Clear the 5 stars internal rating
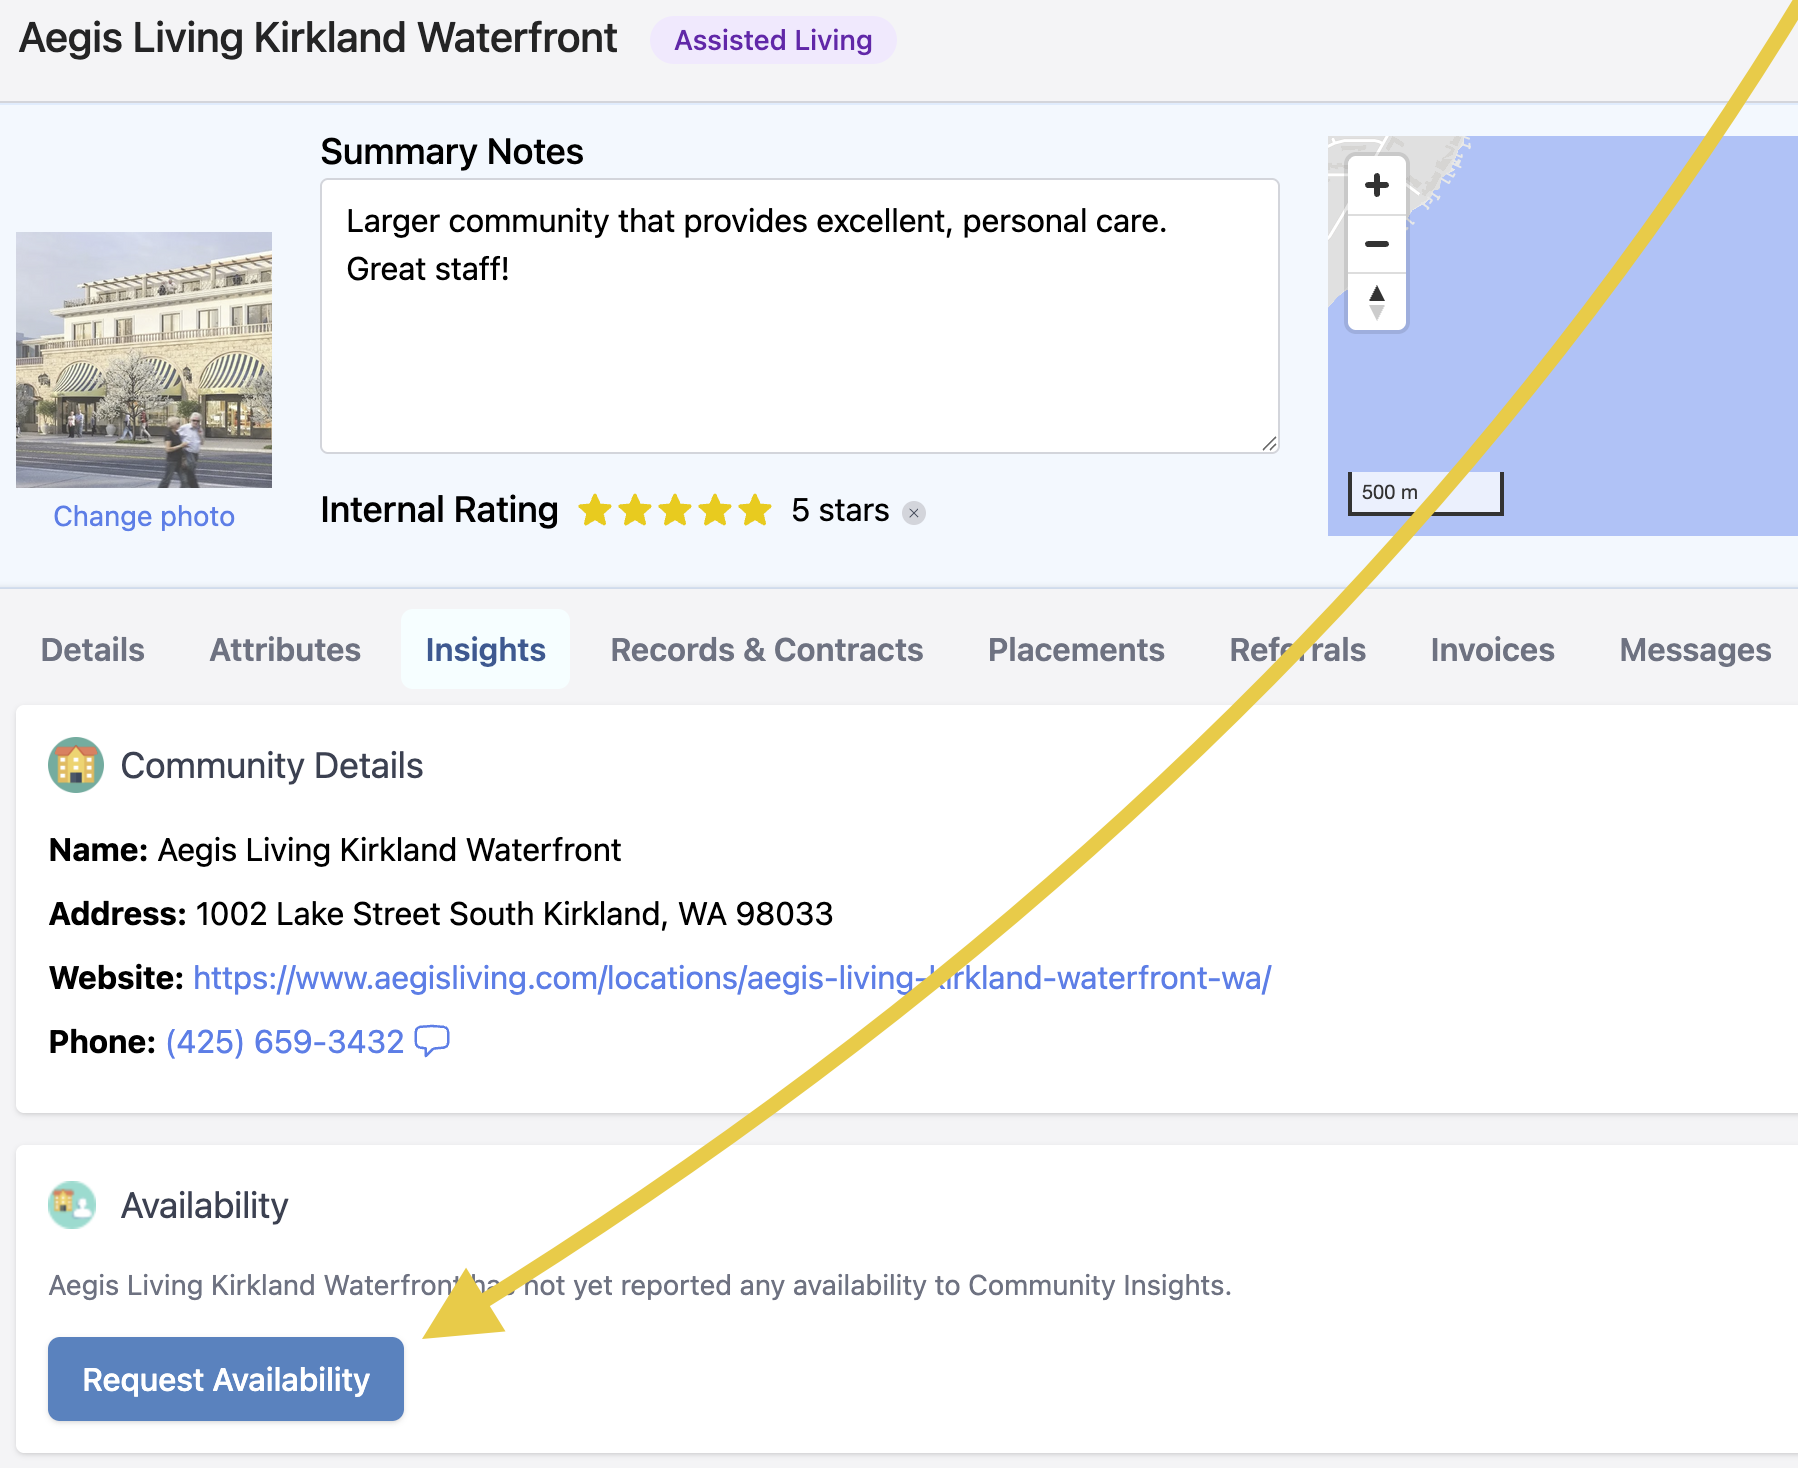The image size is (1798, 1468). point(913,513)
